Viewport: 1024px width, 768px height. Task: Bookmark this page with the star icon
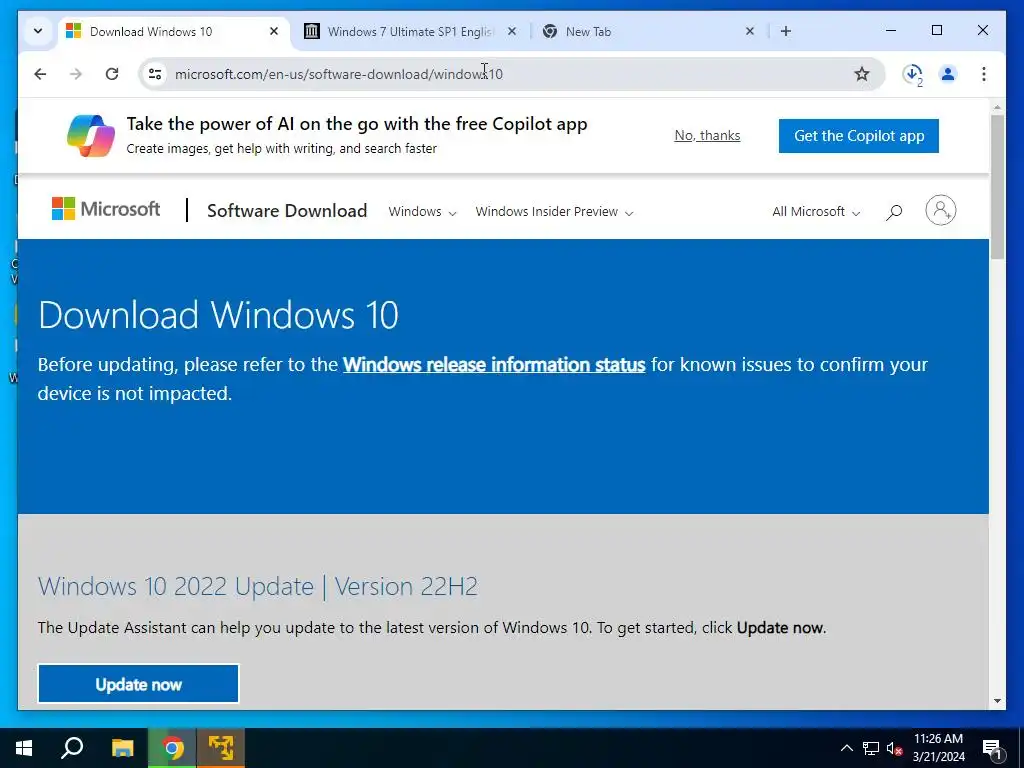tap(861, 74)
